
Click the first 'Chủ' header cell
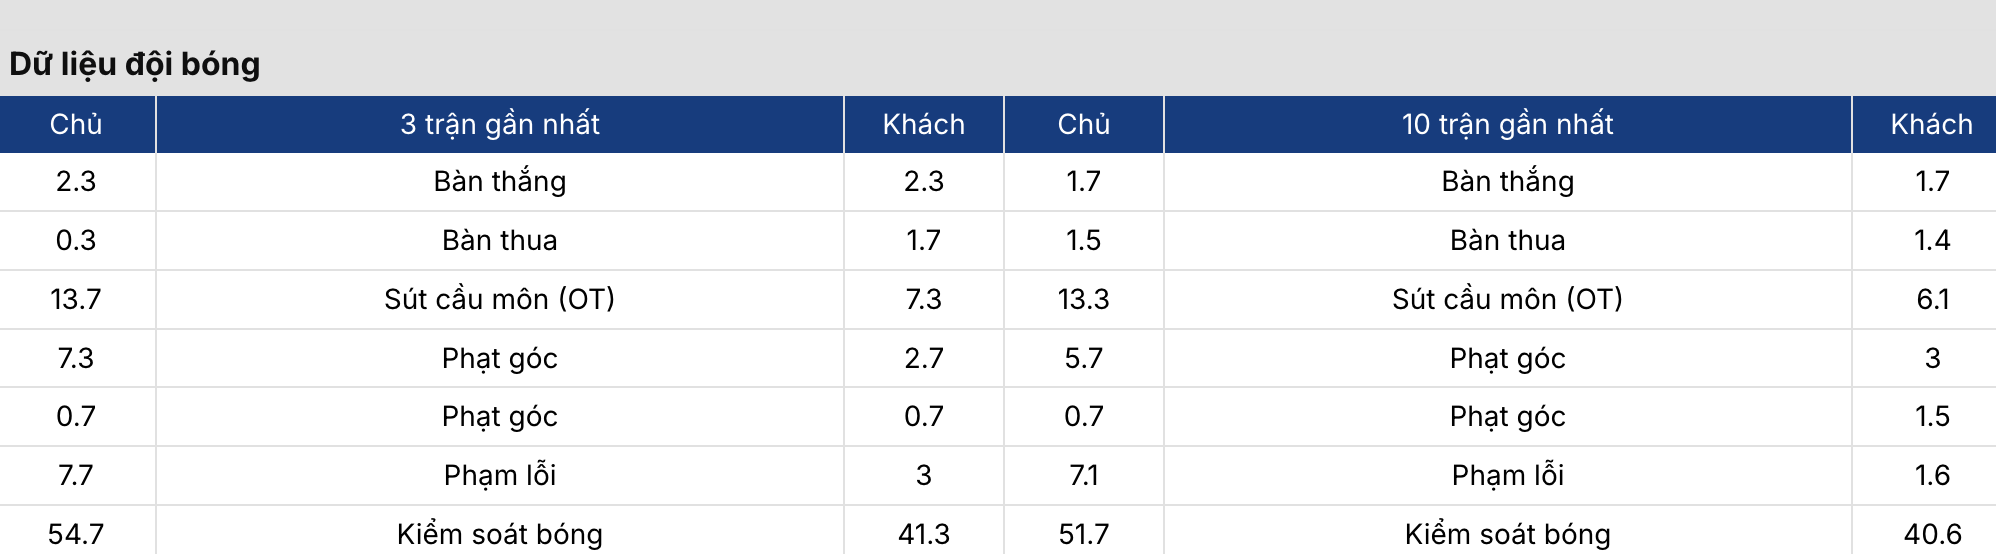(76, 124)
